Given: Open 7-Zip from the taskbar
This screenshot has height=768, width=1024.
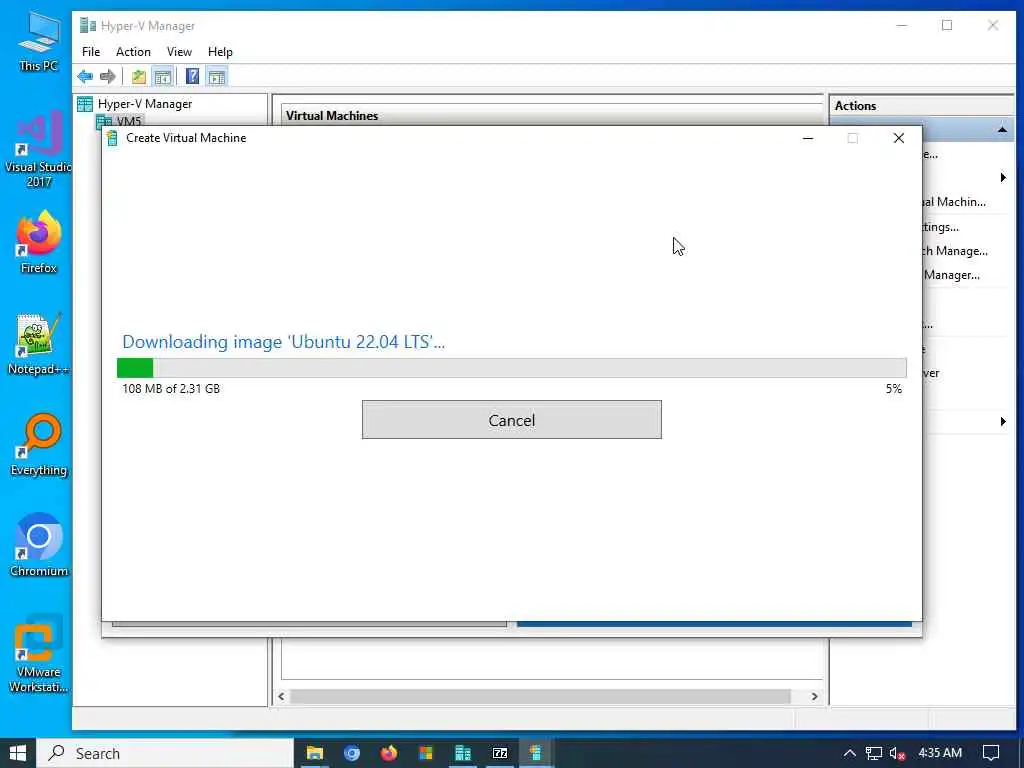Looking at the screenshot, I should (x=500, y=753).
